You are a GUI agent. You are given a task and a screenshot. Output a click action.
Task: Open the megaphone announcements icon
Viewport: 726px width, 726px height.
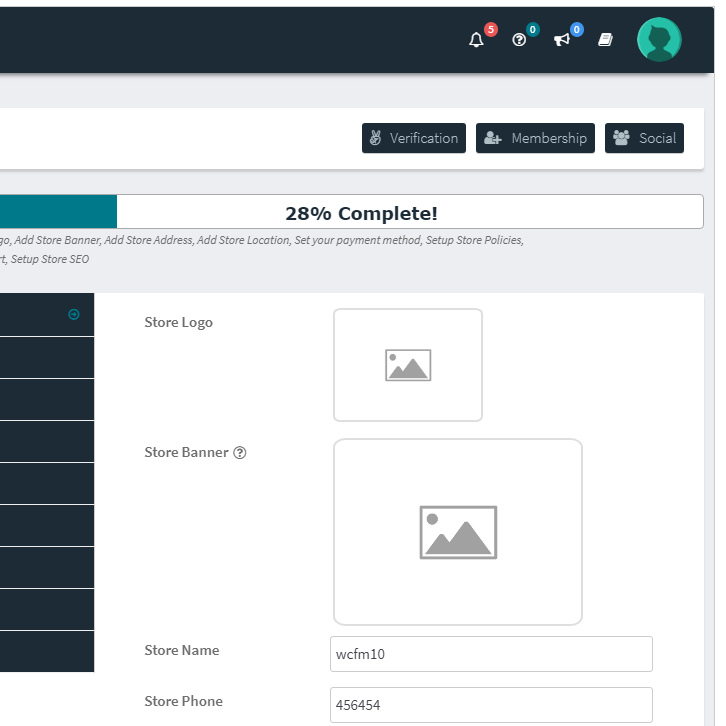pyautogui.click(x=562, y=40)
